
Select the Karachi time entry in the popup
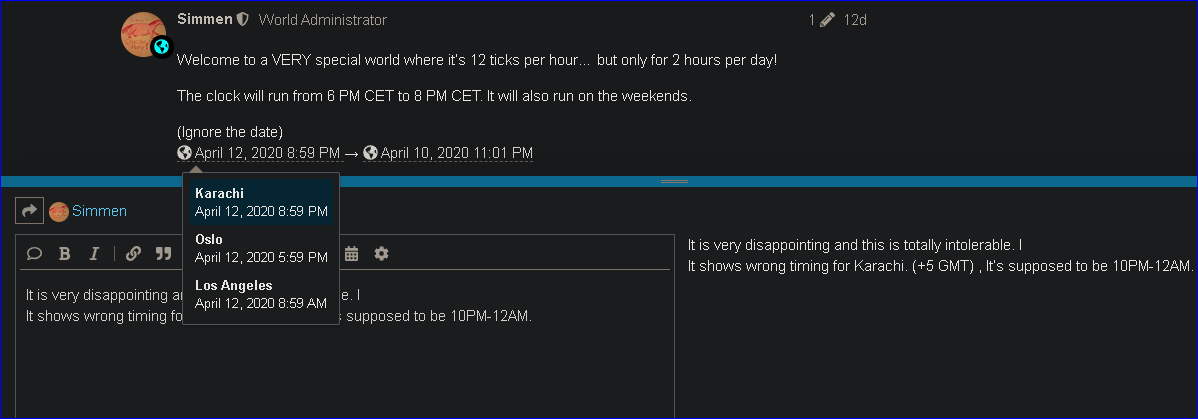pyautogui.click(x=261, y=202)
